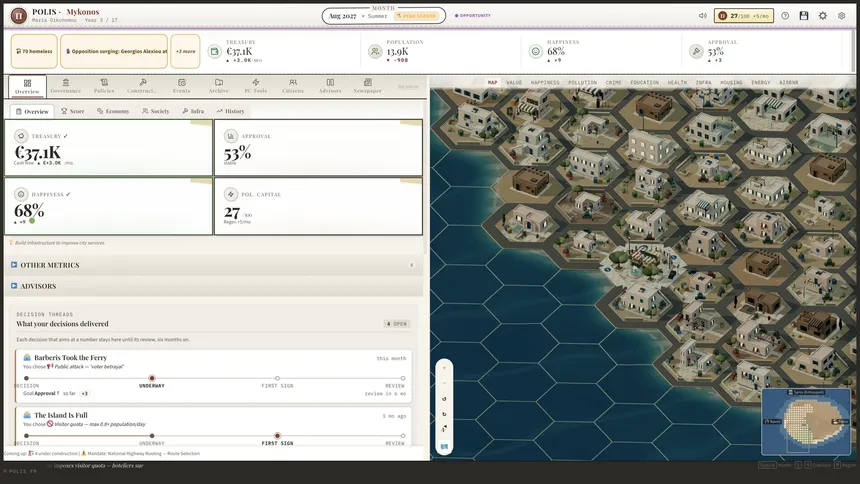Click the Approval gavel icon in top stats
The height and width of the screenshot is (484, 860).
696,52
